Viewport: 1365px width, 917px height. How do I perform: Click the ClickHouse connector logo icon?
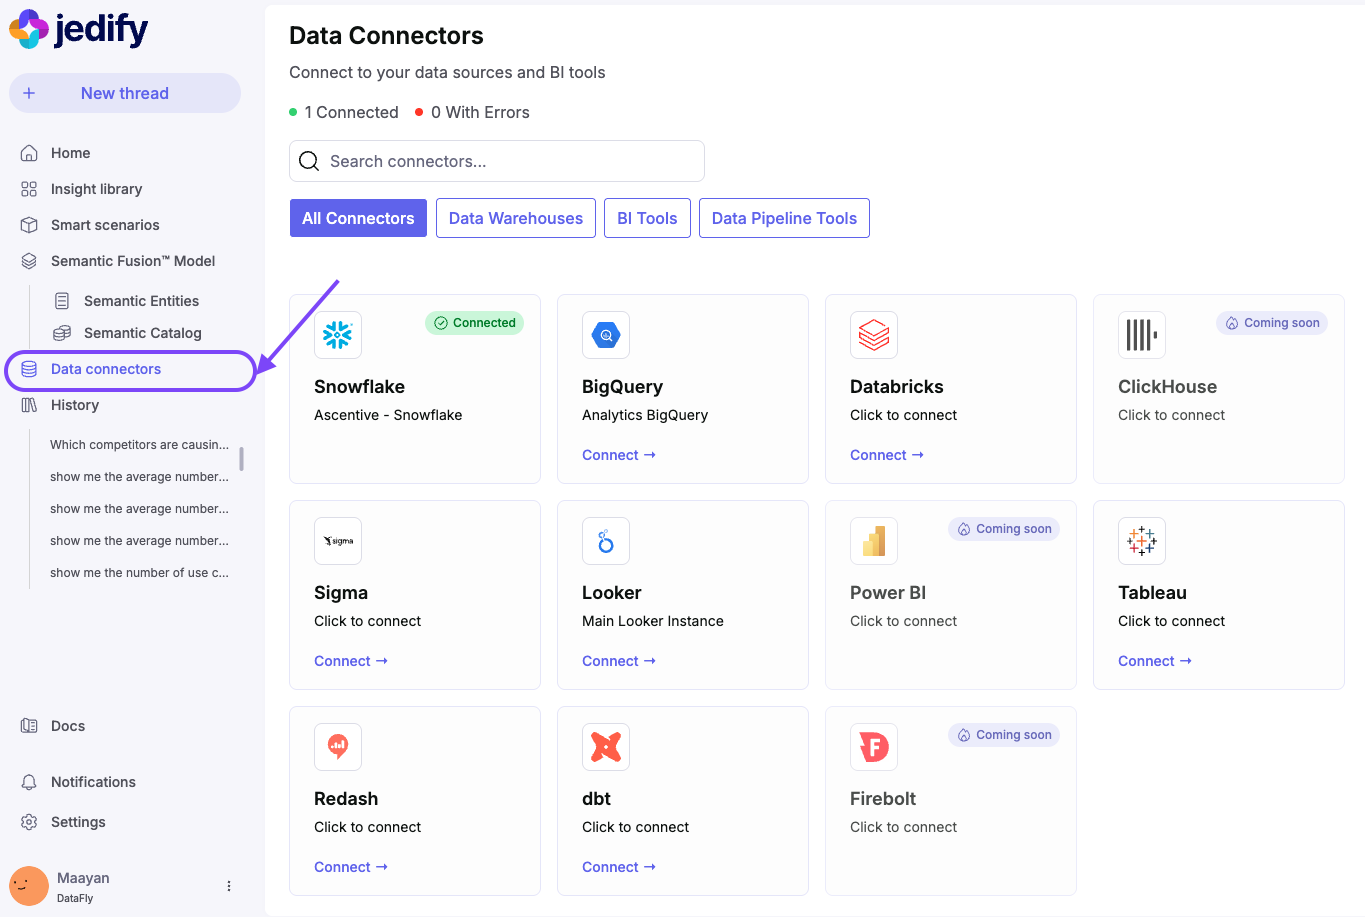click(1142, 335)
